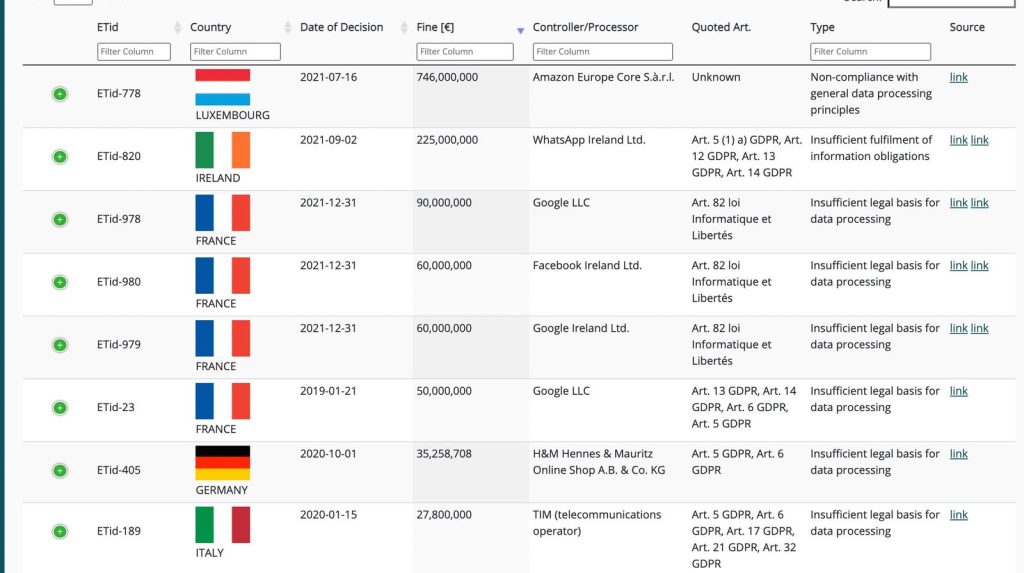The image size is (1024, 573).
Task: Open first source link for Google Ireland Ltd.
Action: tap(959, 328)
